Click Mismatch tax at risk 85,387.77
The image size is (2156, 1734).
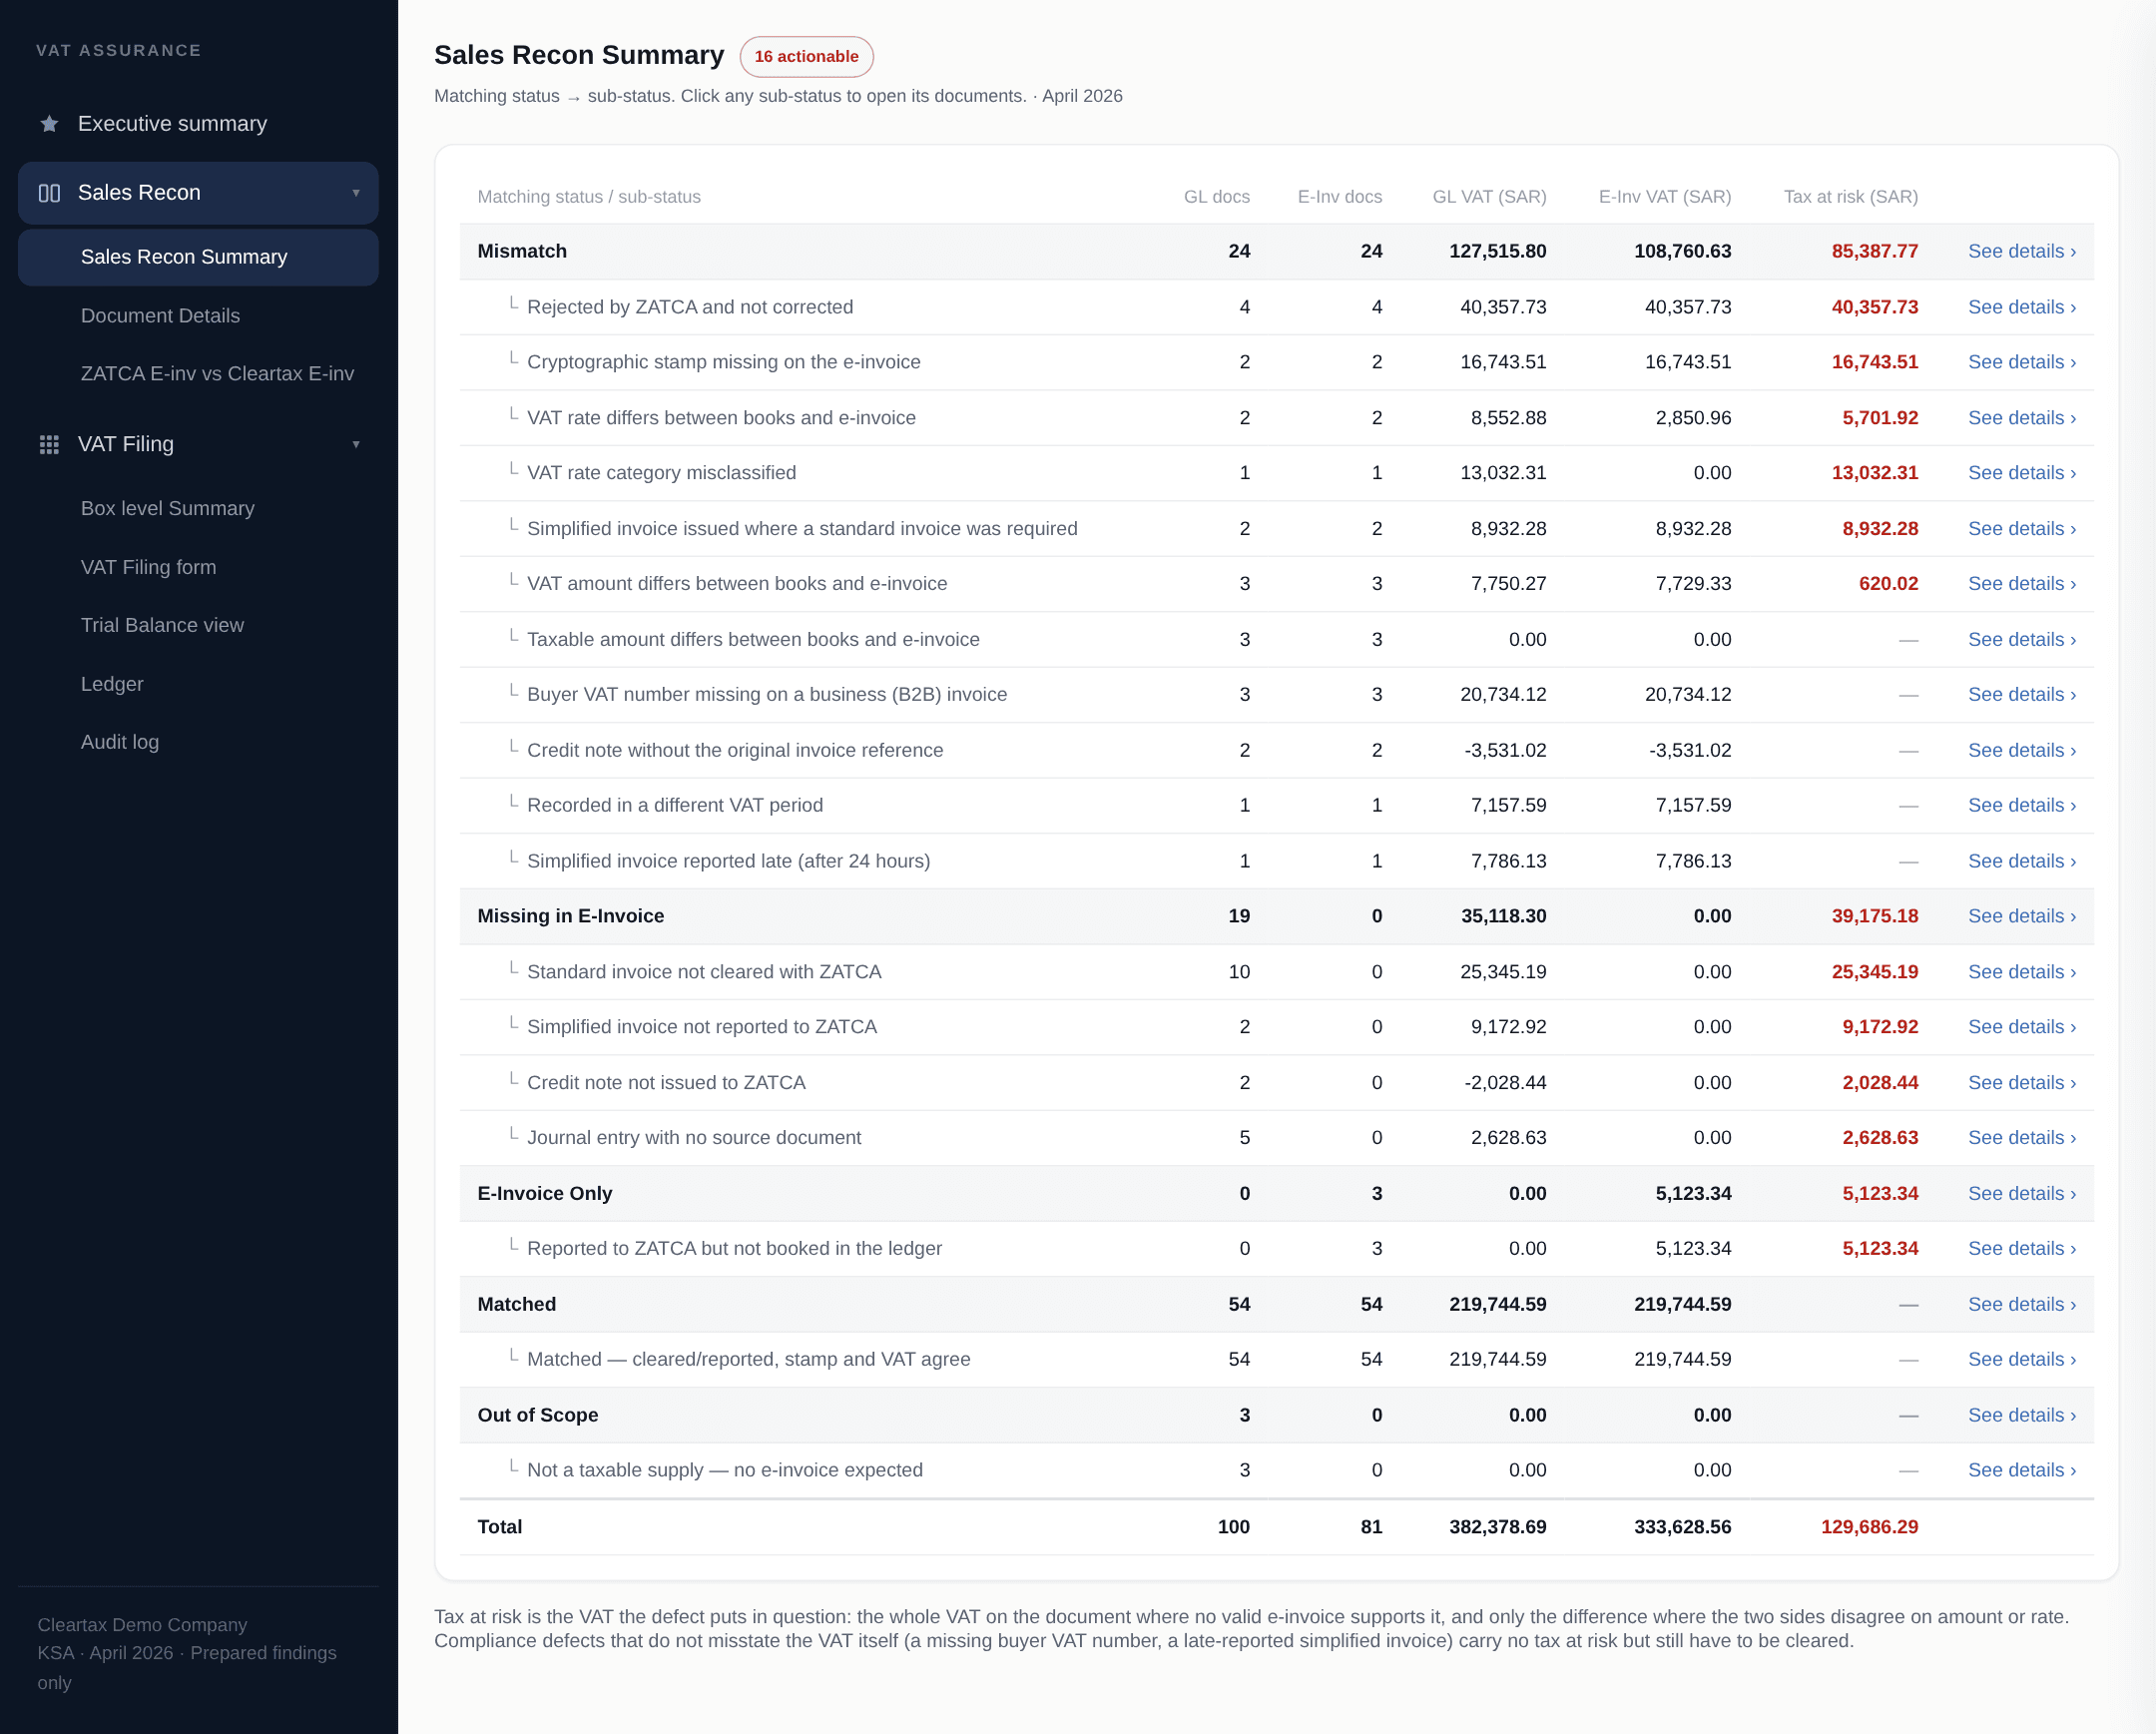point(1874,252)
